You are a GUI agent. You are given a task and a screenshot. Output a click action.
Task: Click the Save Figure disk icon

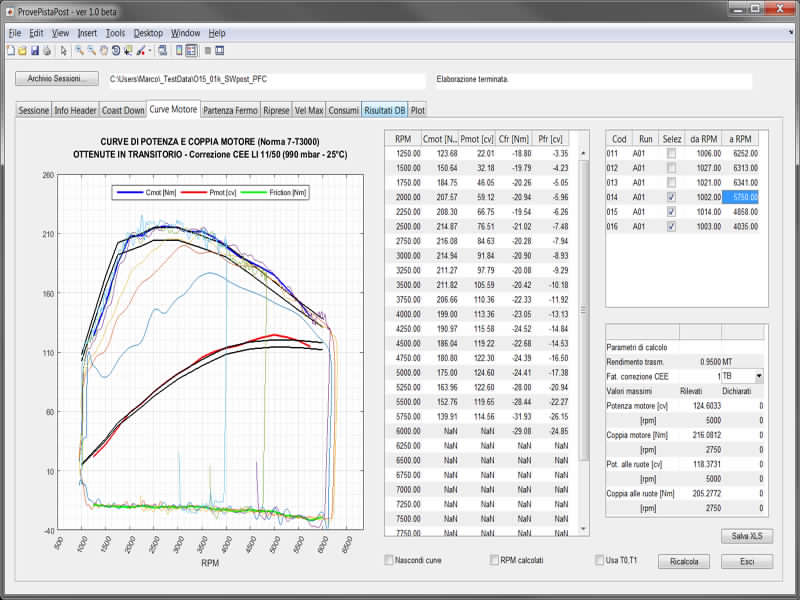click(x=35, y=50)
